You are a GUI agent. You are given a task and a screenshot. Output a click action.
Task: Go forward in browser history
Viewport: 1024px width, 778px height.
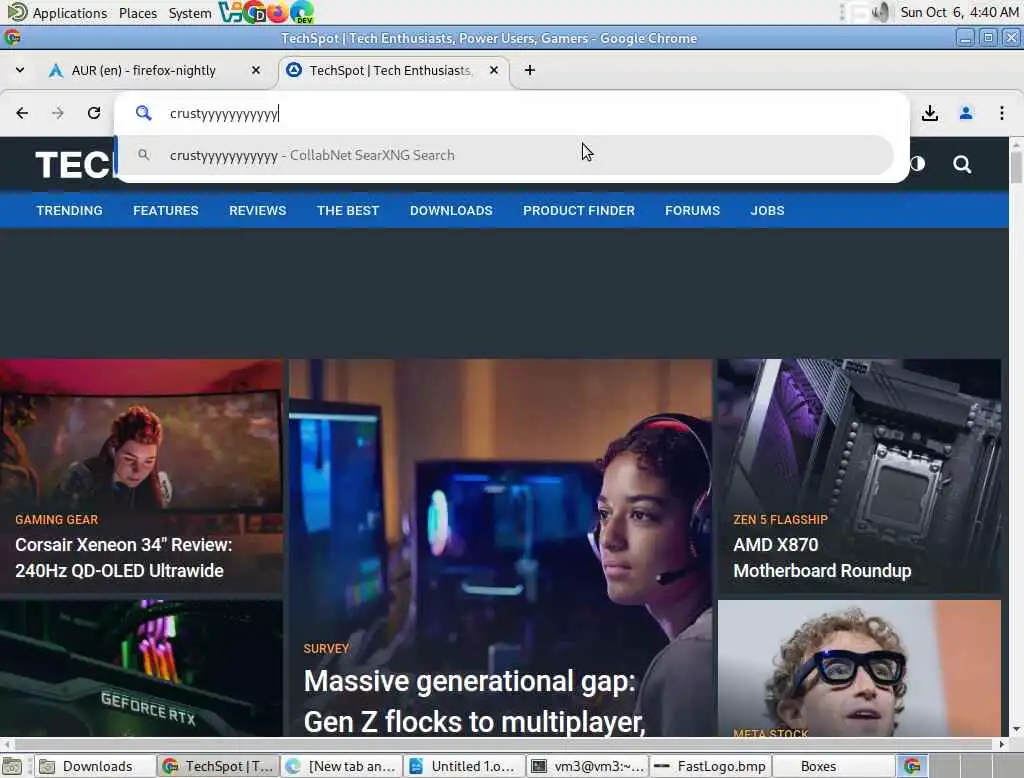pos(58,113)
